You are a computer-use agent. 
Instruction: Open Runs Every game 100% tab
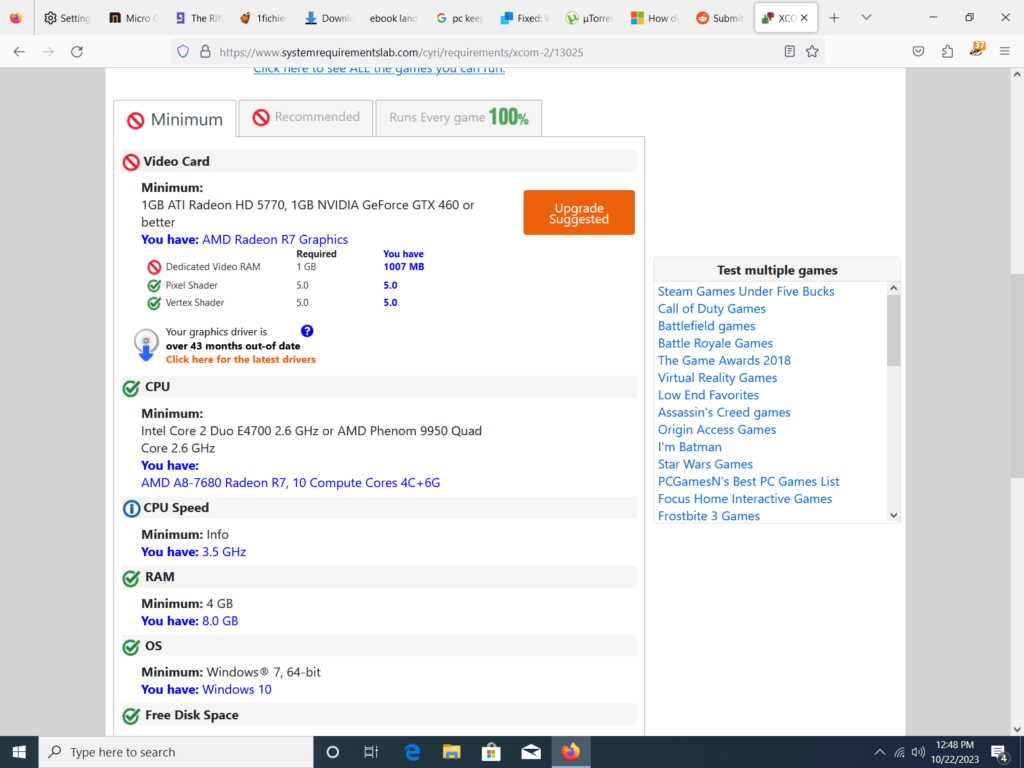pyautogui.click(x=458, y=118)
